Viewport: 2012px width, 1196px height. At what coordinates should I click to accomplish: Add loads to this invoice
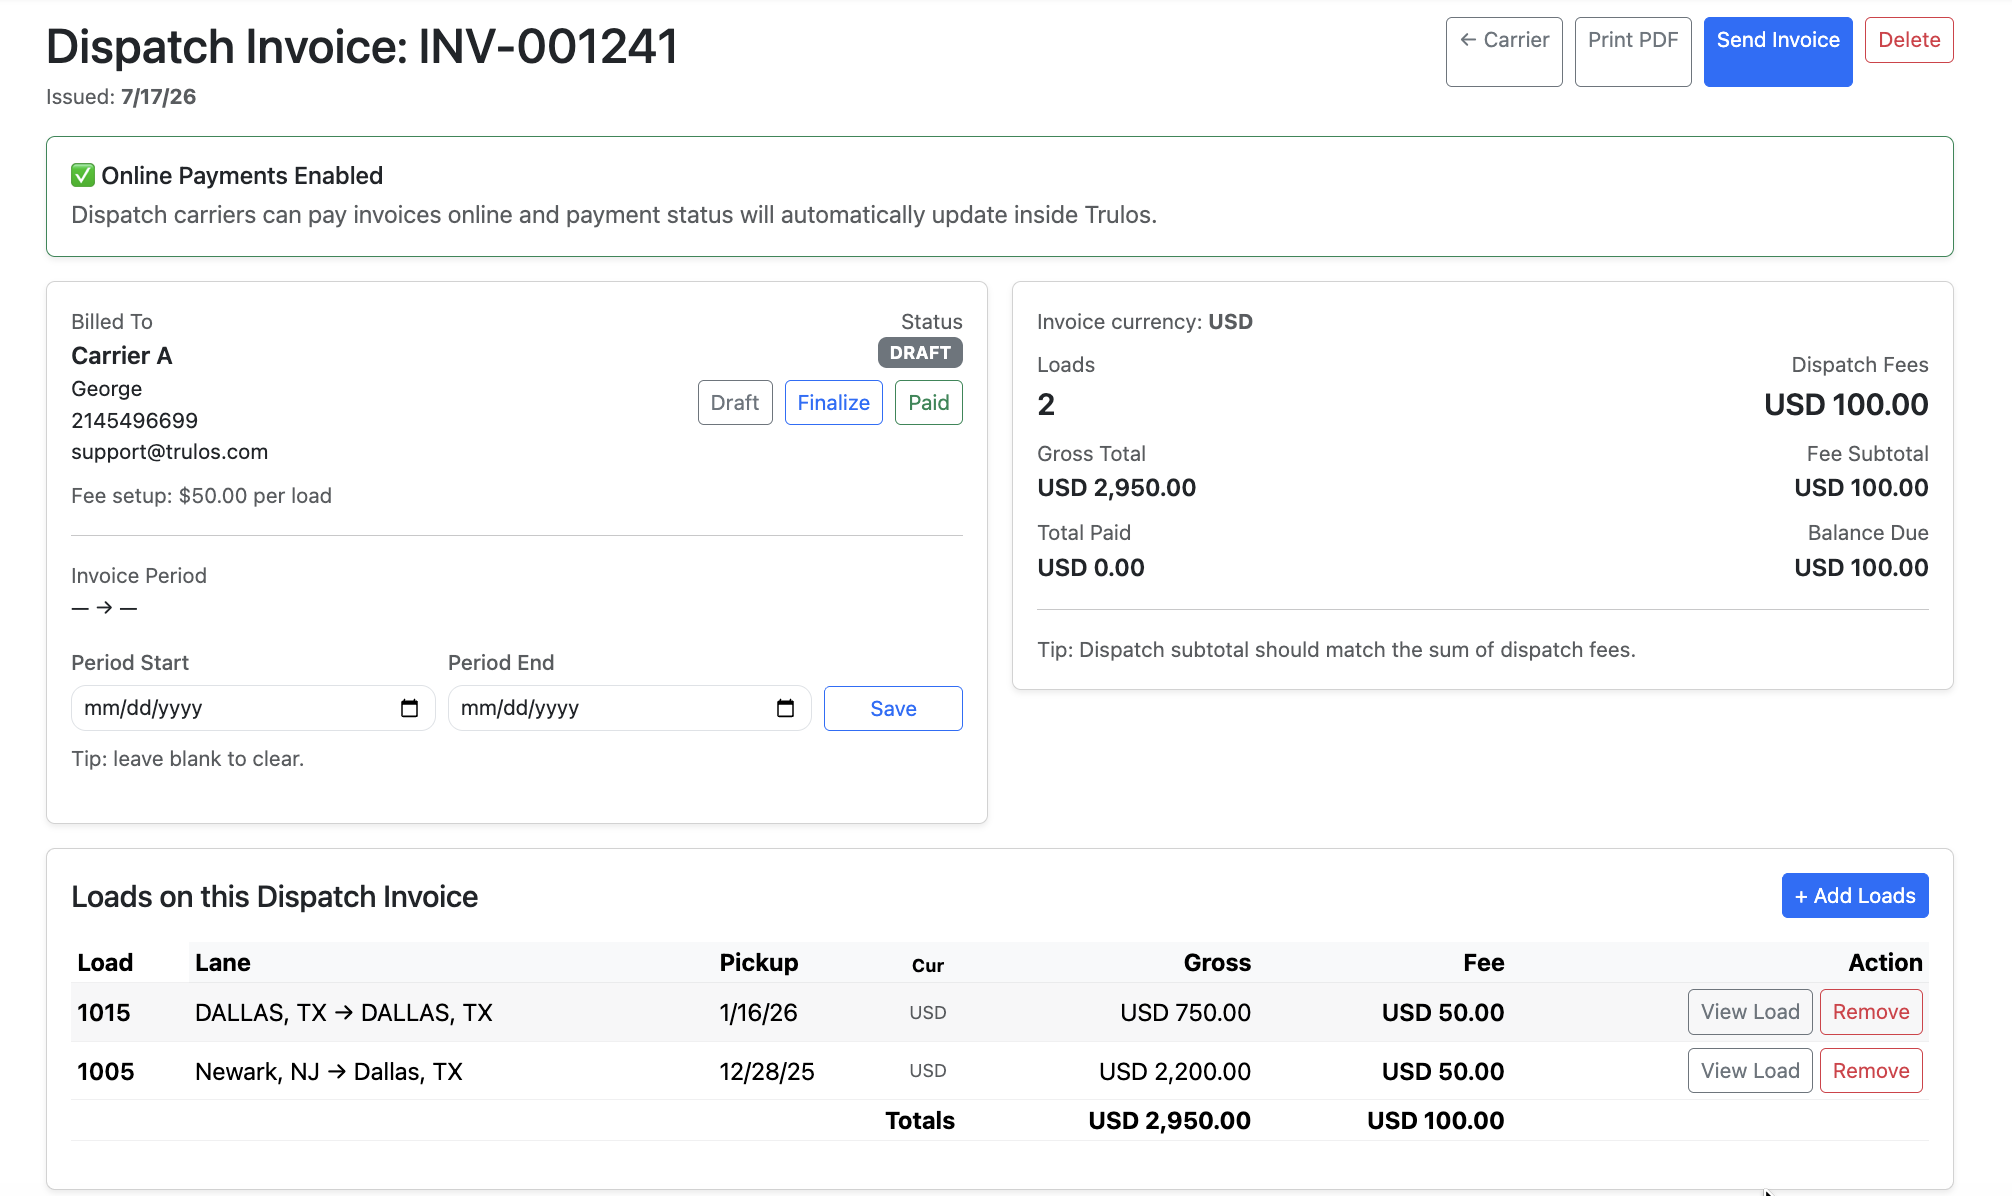click(1855, 896)
